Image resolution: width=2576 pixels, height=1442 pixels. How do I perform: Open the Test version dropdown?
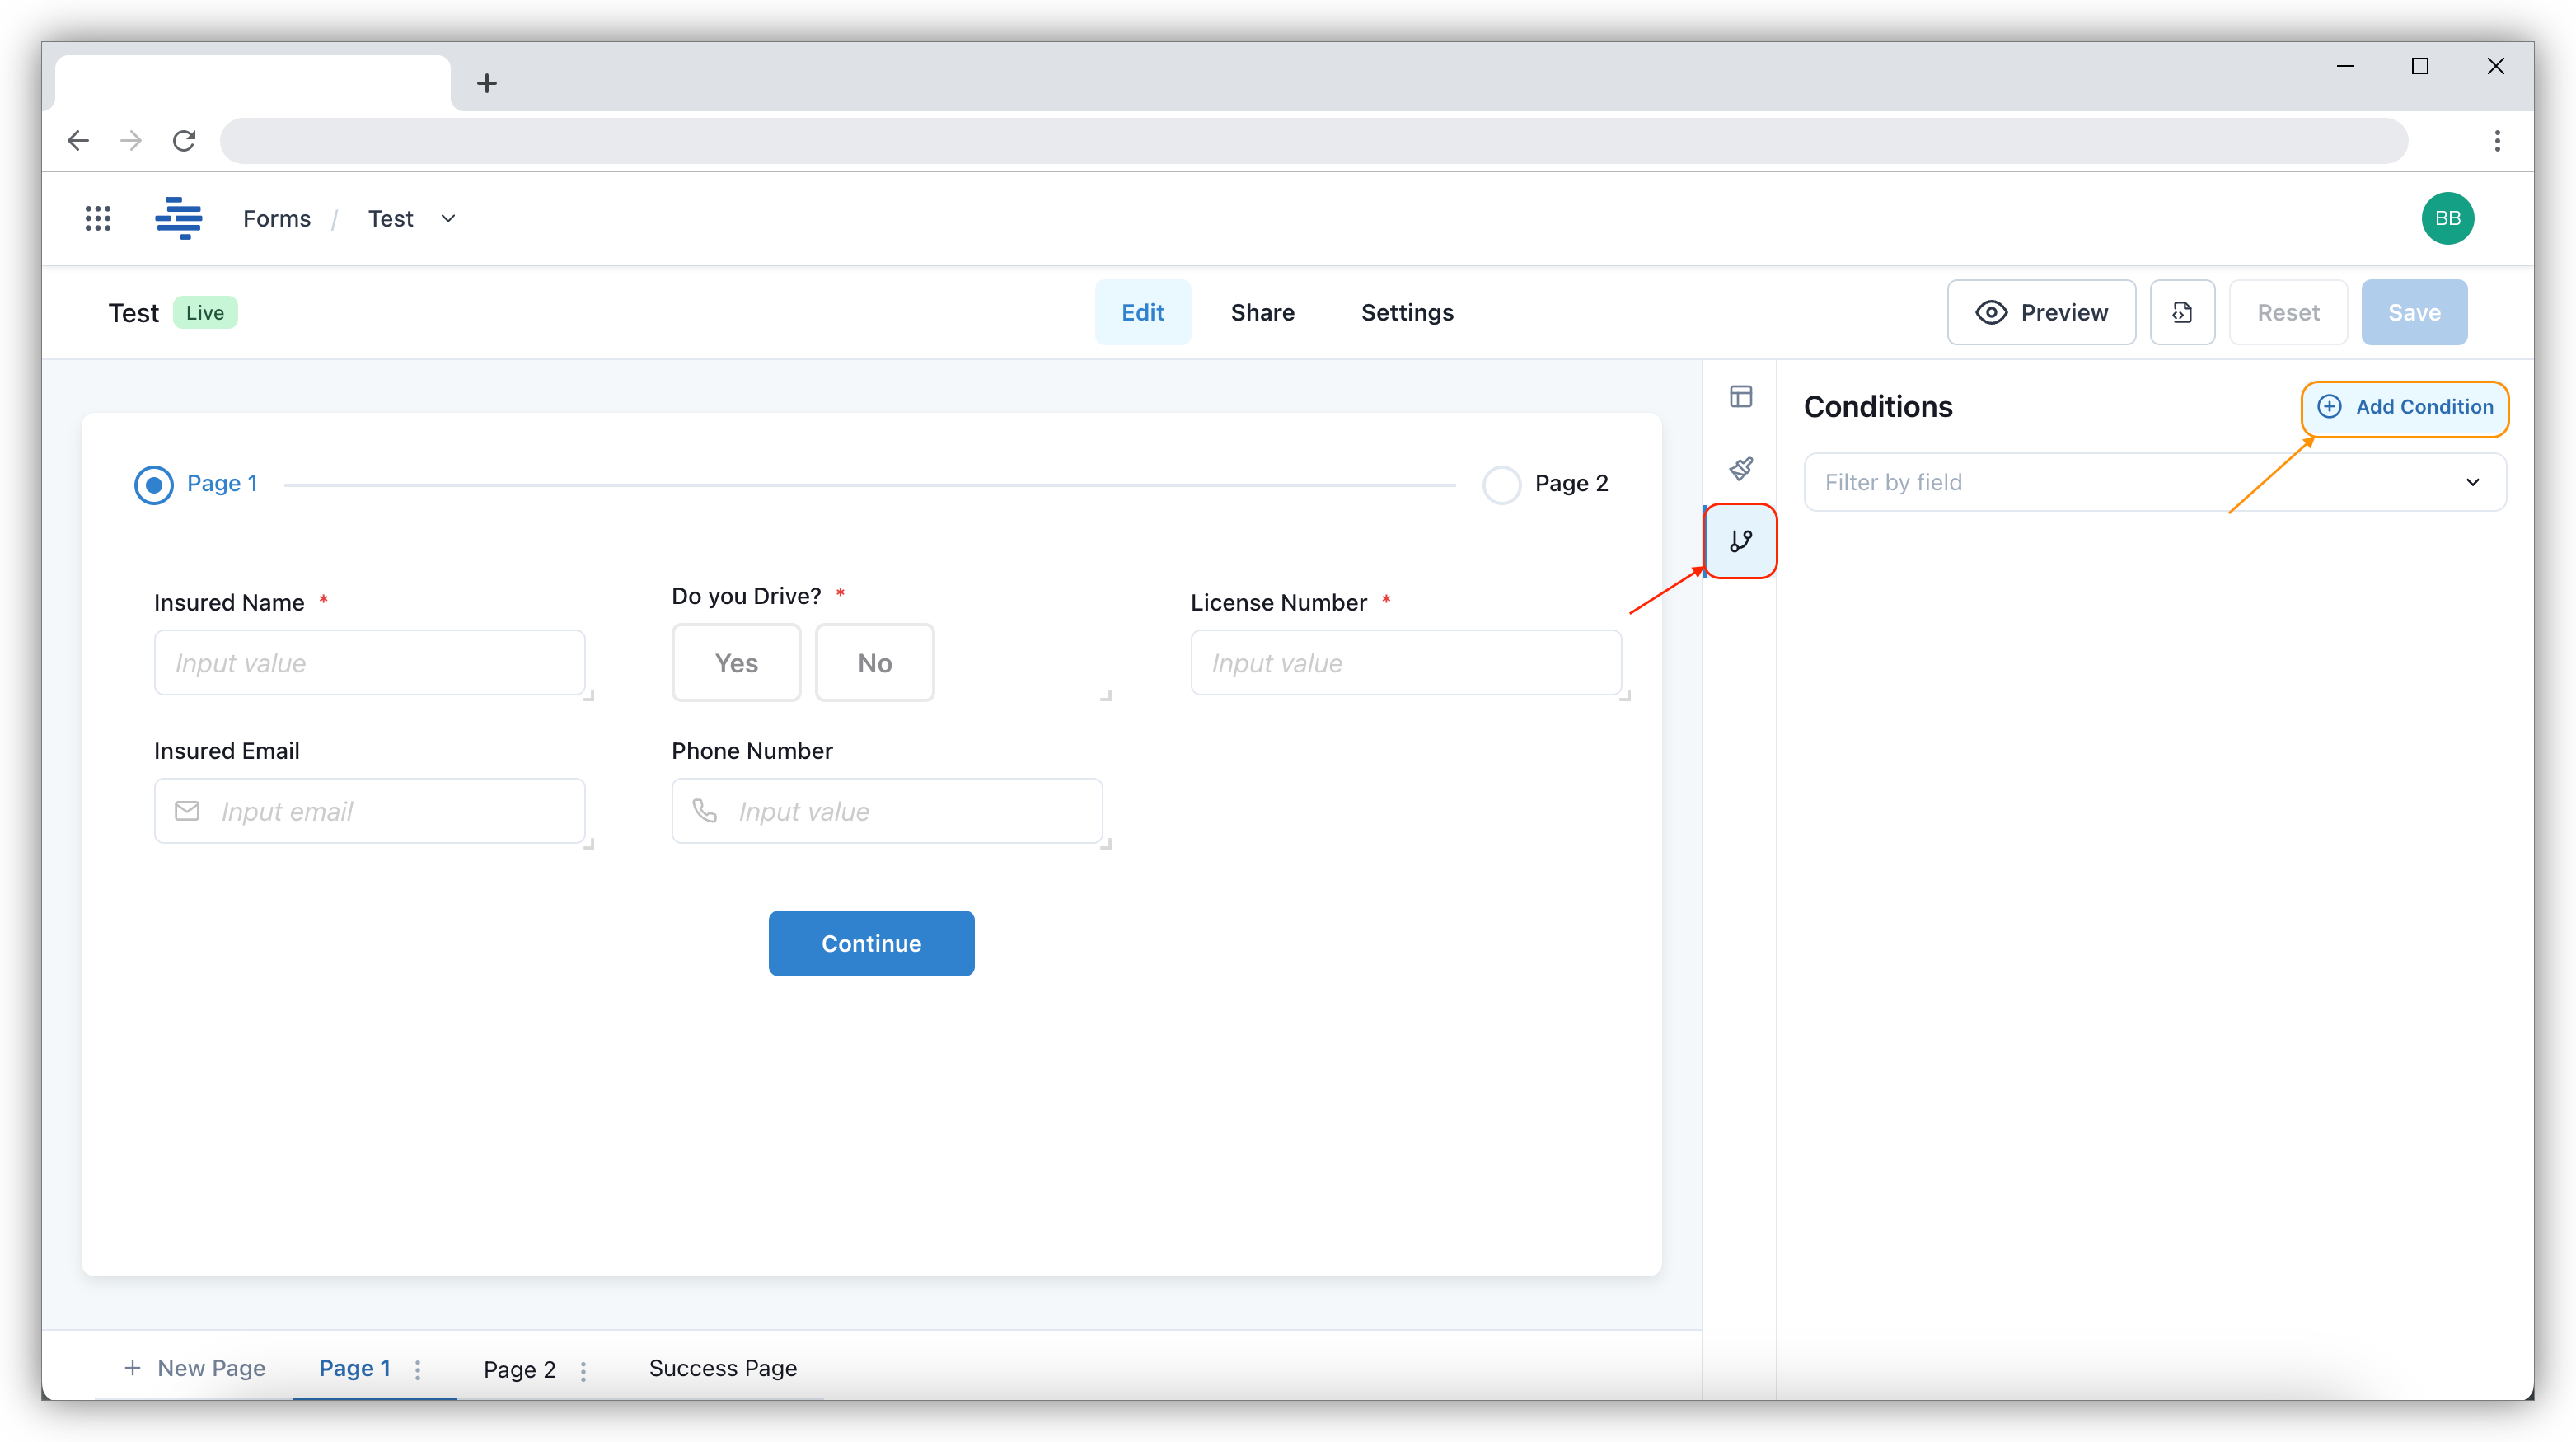coord(446,218)
